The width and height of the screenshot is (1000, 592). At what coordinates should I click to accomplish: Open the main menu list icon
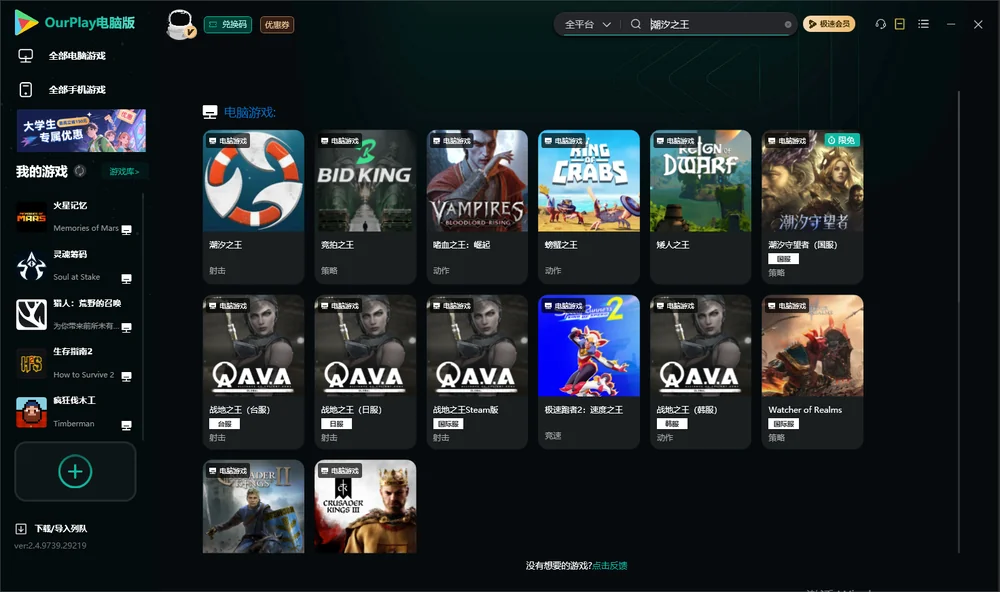tap(923, 24)
